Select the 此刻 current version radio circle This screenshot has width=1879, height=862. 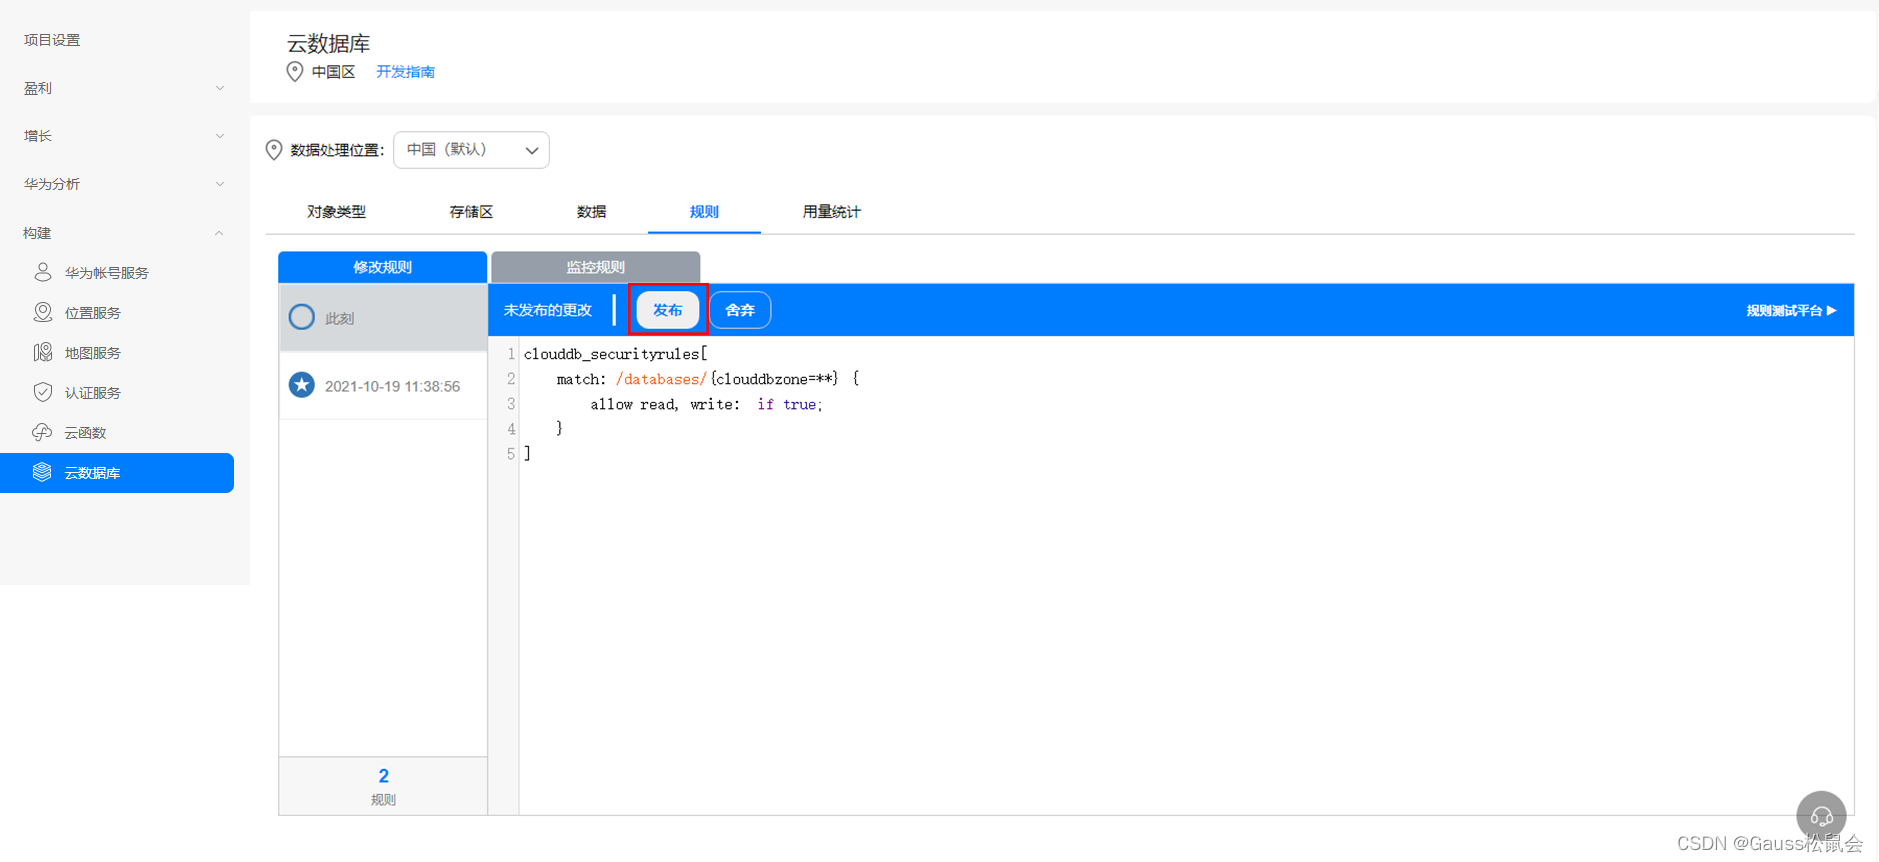click(x=302, y=317)
